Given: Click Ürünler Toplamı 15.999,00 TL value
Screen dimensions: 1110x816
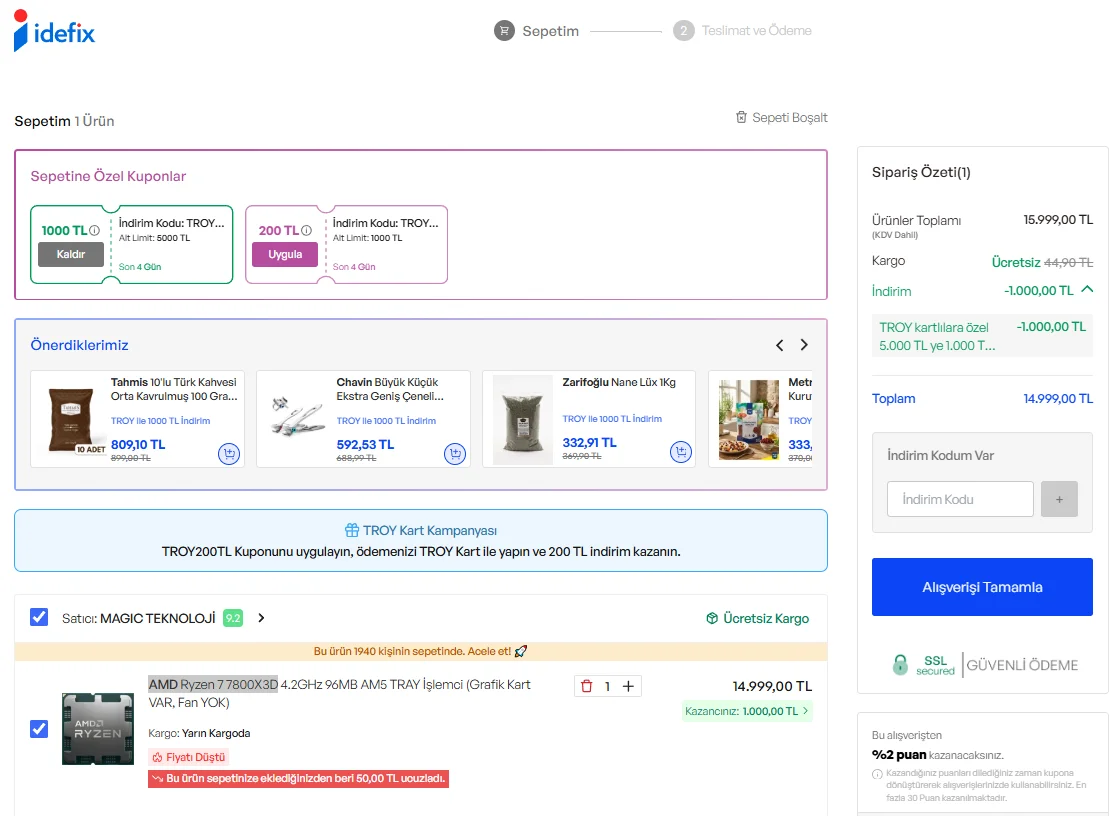Looking at the screenshot, I should click(1058, 219).
